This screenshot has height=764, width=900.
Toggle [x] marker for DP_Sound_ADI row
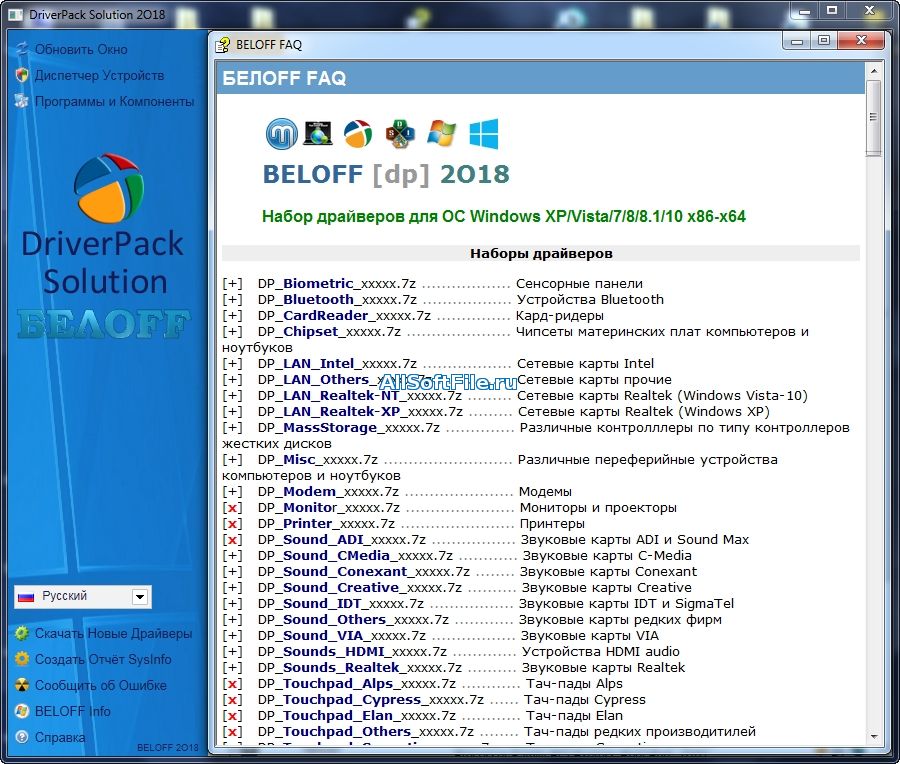pos(232,540)
